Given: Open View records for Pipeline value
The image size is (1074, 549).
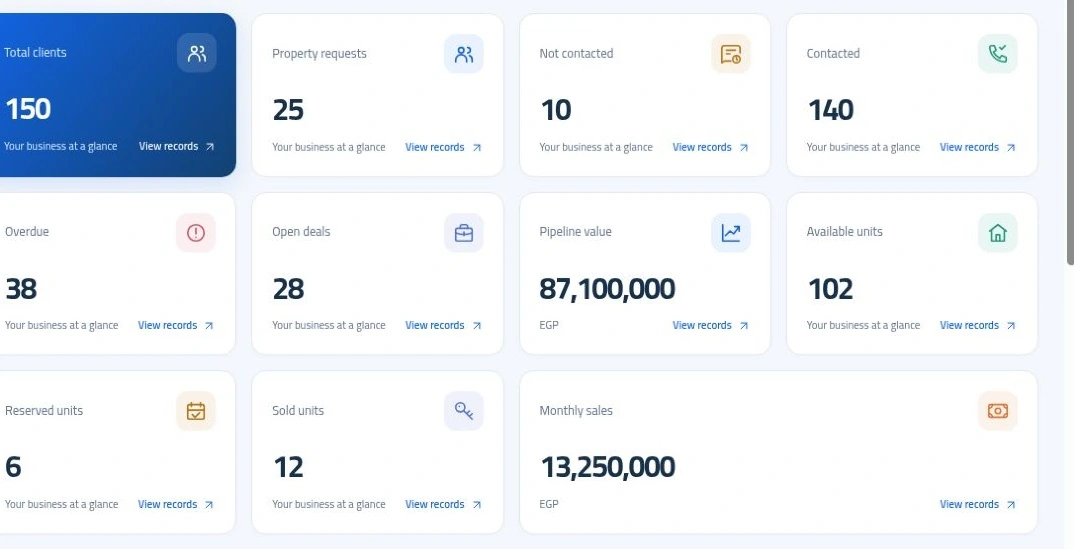Looking at the screenshot, I should 710,326.
